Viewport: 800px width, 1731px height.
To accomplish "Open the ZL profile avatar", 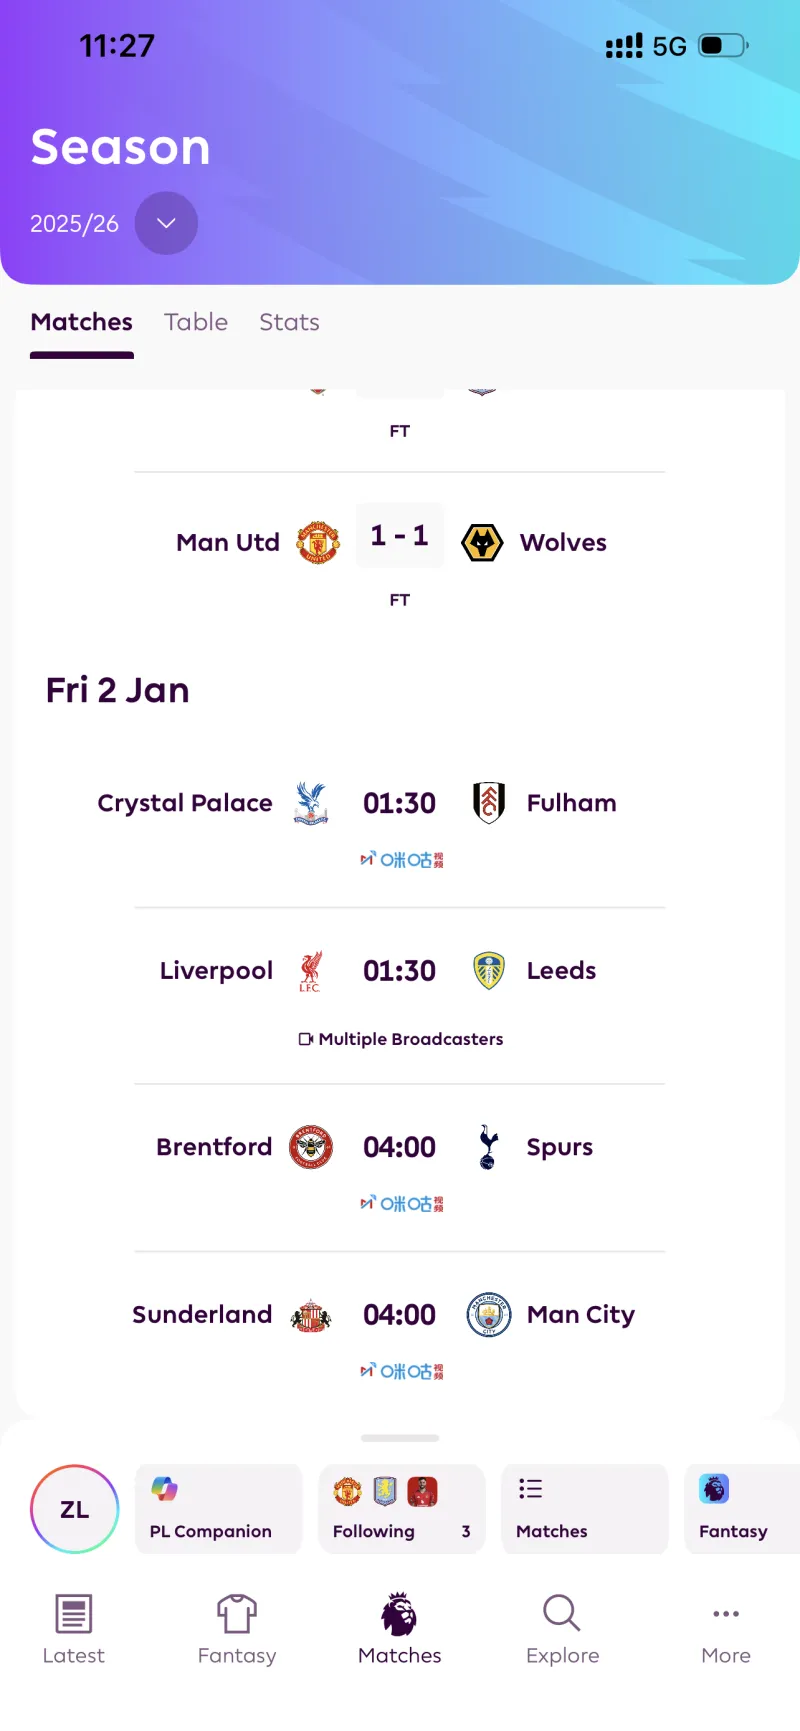I will point(75,1509).
